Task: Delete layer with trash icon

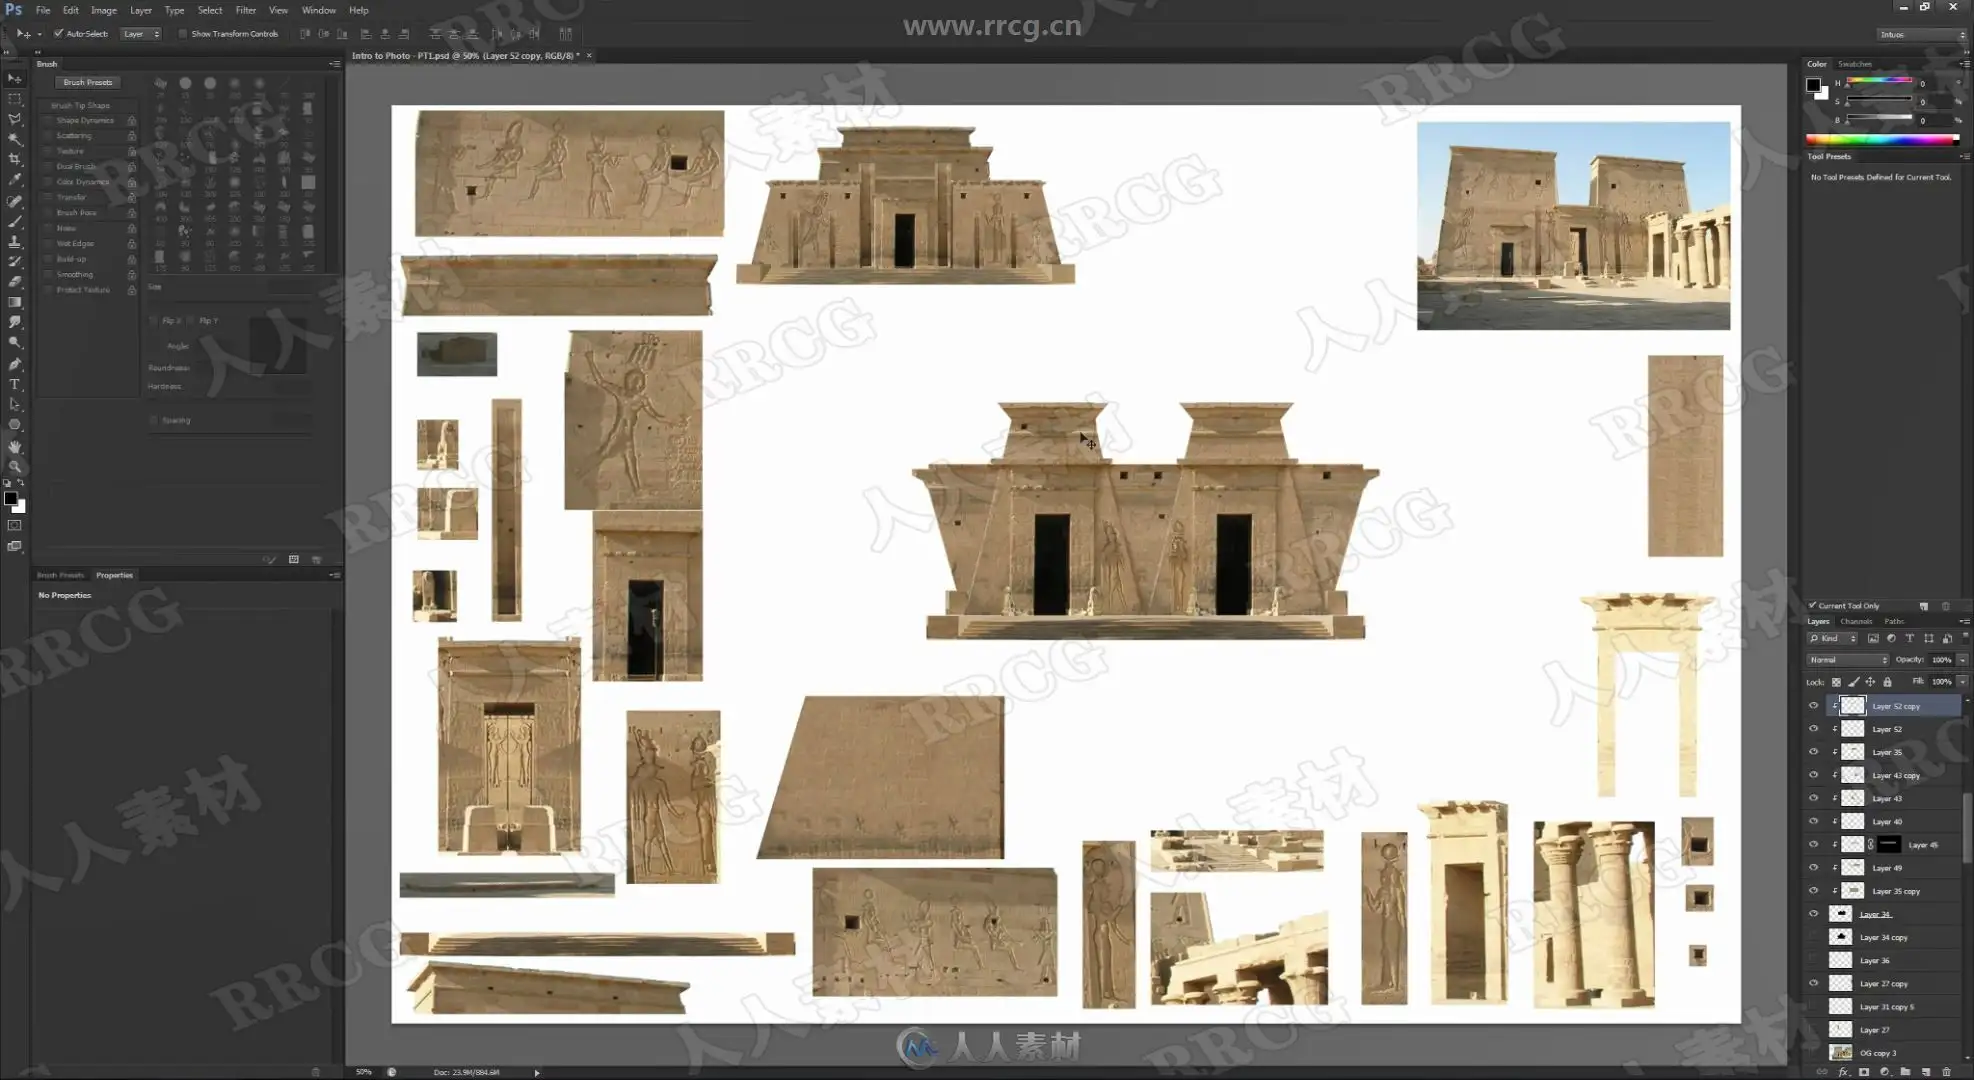Action: pyautogui.click(x=1946, y=1072)
